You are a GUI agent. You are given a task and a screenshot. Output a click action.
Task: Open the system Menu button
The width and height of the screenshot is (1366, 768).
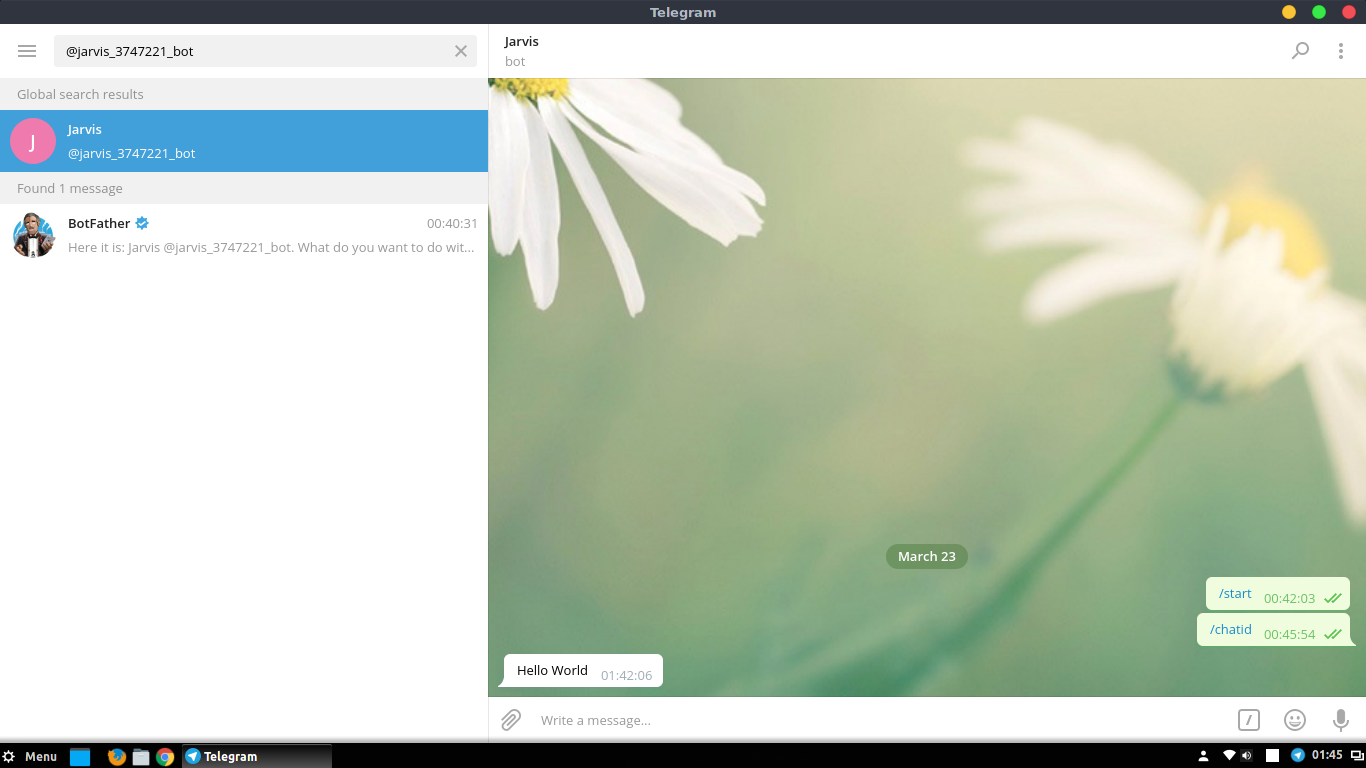(x=30, y=756)
